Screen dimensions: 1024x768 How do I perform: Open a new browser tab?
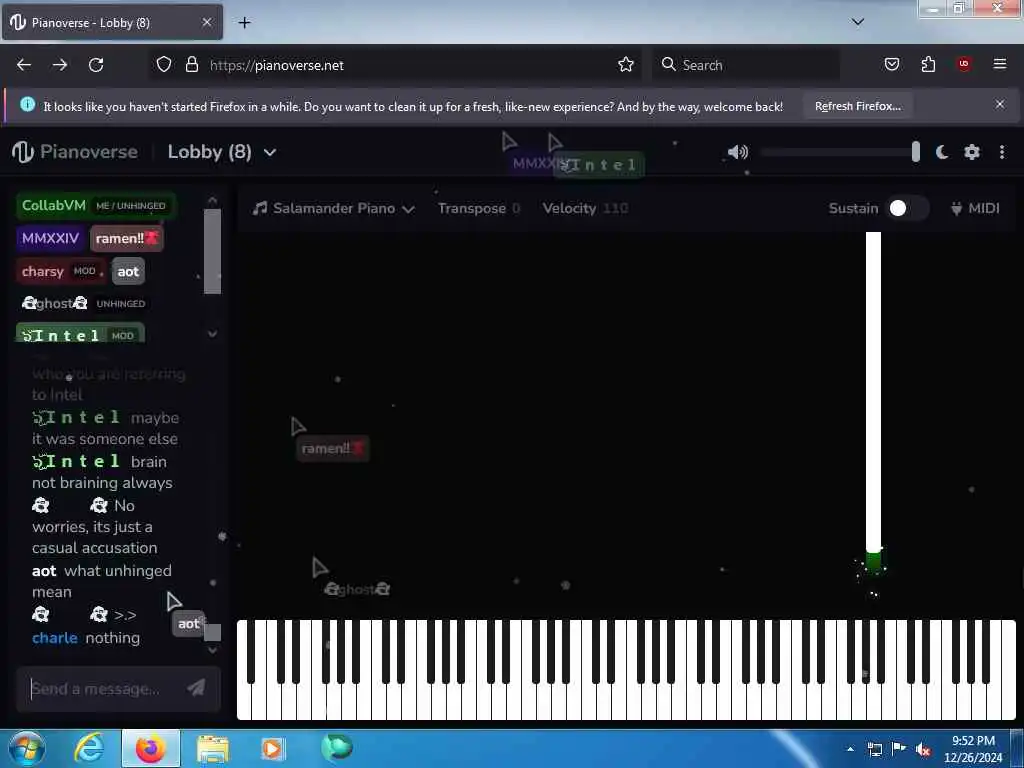coord(244,23)
